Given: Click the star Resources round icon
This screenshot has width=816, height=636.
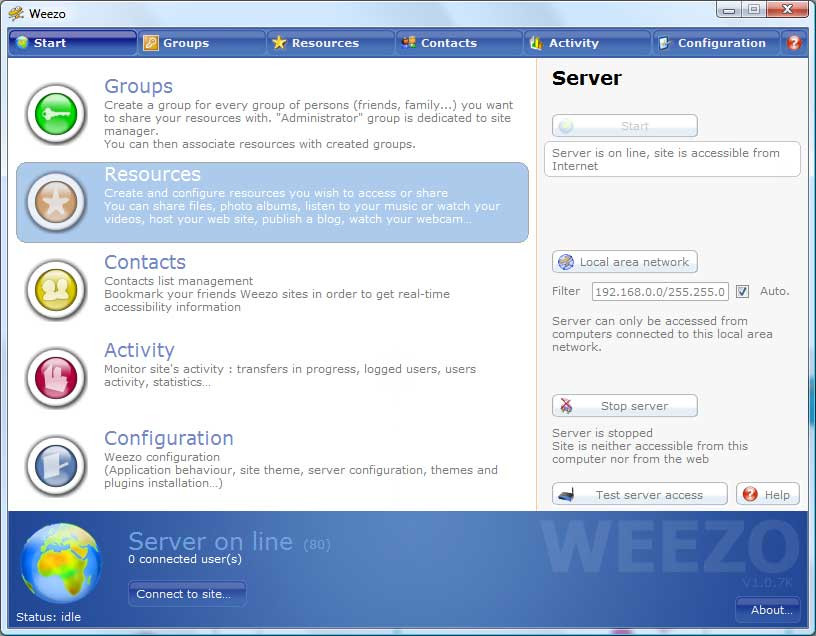Looking at the screenshot, I should pos(56,202).
